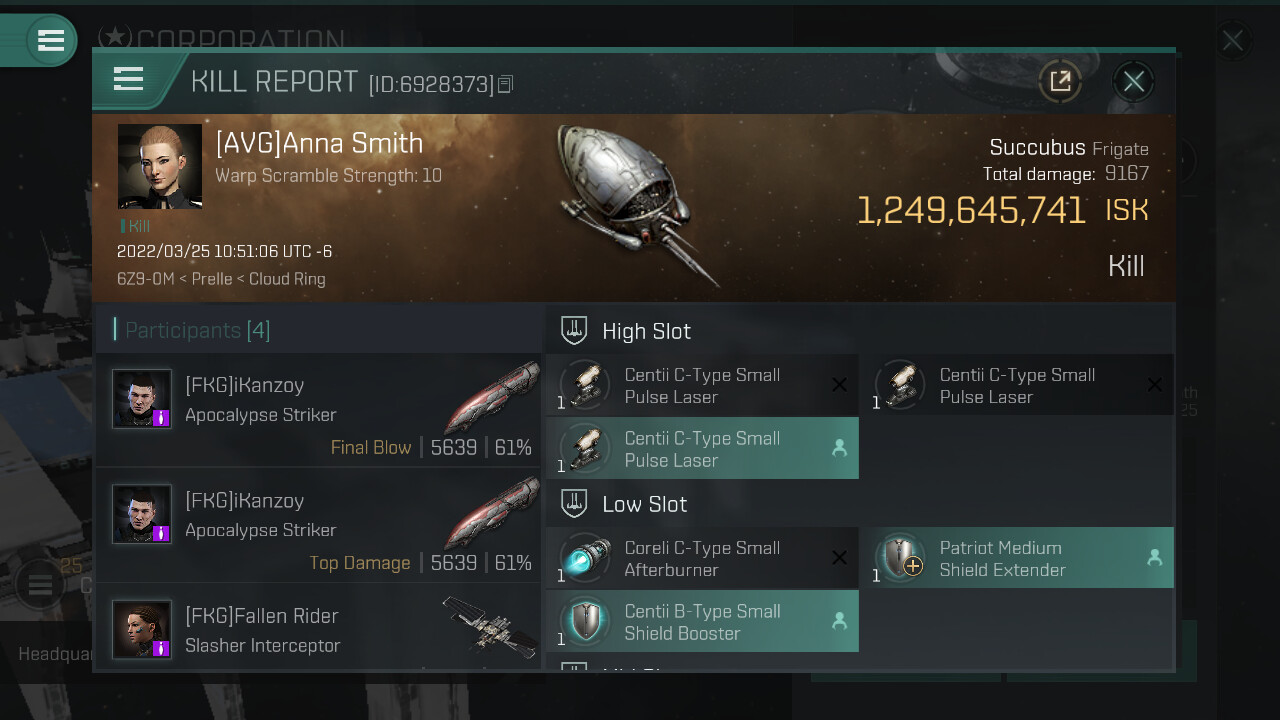The width and height of the screenshot is (1280, 720).
Task: Share kill report via export icon
Action: click(1059, 81)
